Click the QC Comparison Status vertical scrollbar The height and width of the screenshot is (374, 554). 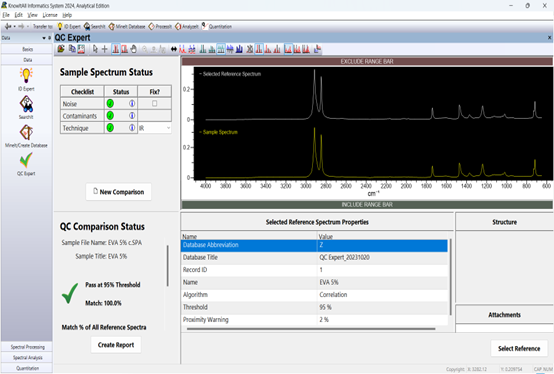[167, 266]
